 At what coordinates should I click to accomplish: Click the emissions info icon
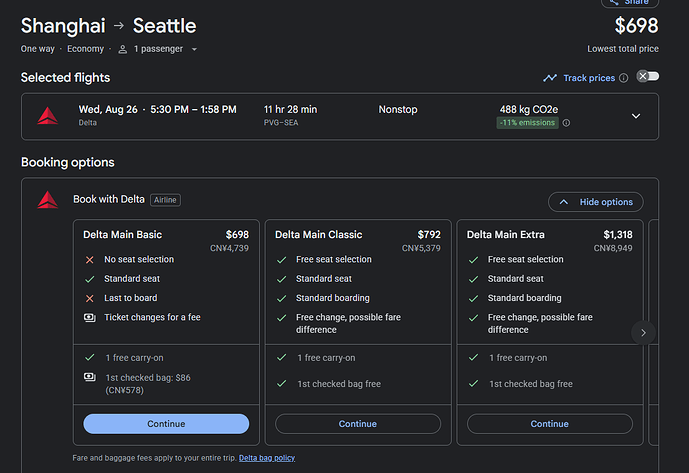(x=566, y=123)
